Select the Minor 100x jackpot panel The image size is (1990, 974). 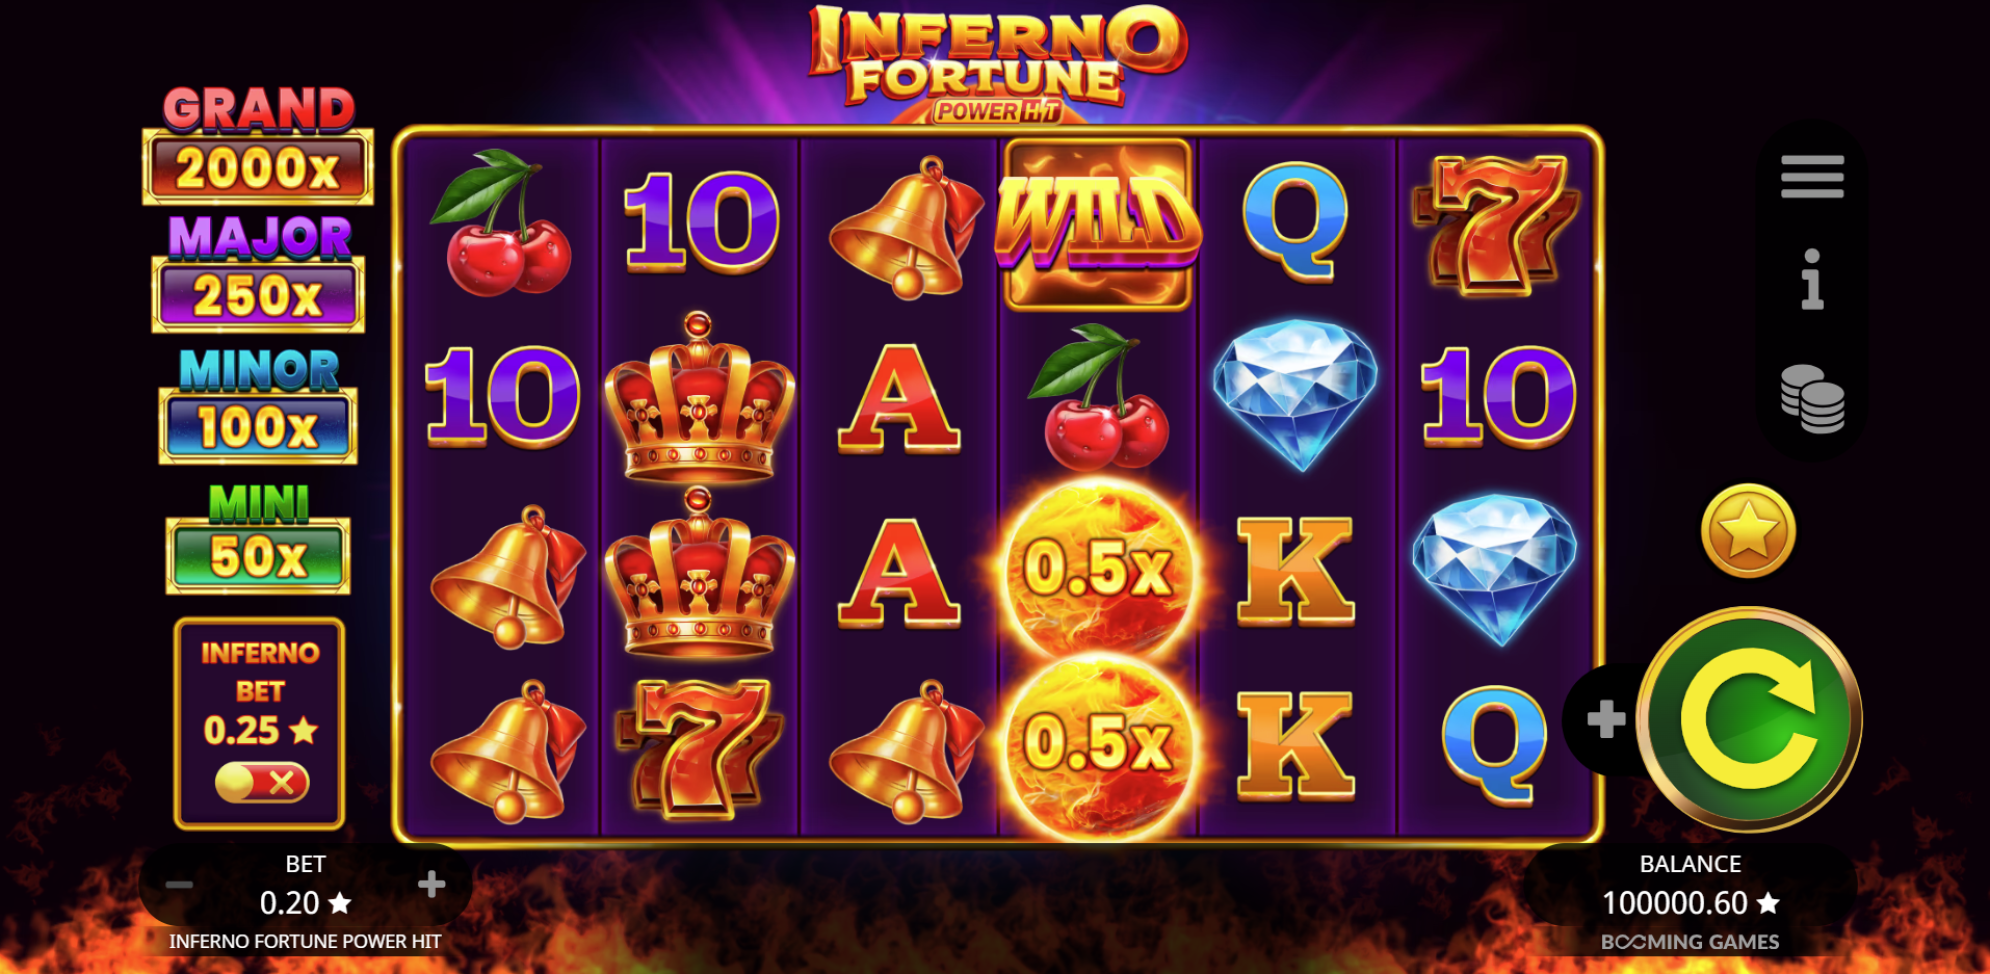[x=258, y=405]
